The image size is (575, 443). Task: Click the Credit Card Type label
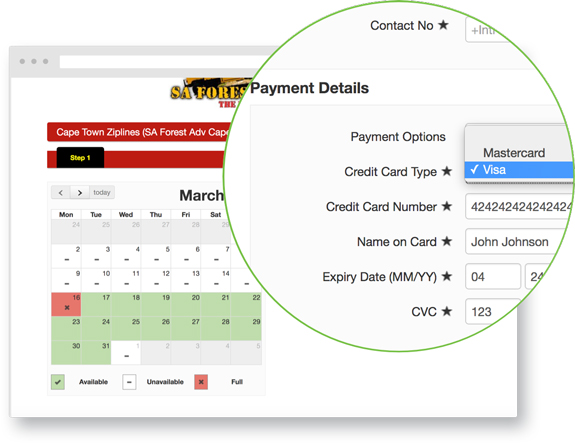[x=391, y=172]
